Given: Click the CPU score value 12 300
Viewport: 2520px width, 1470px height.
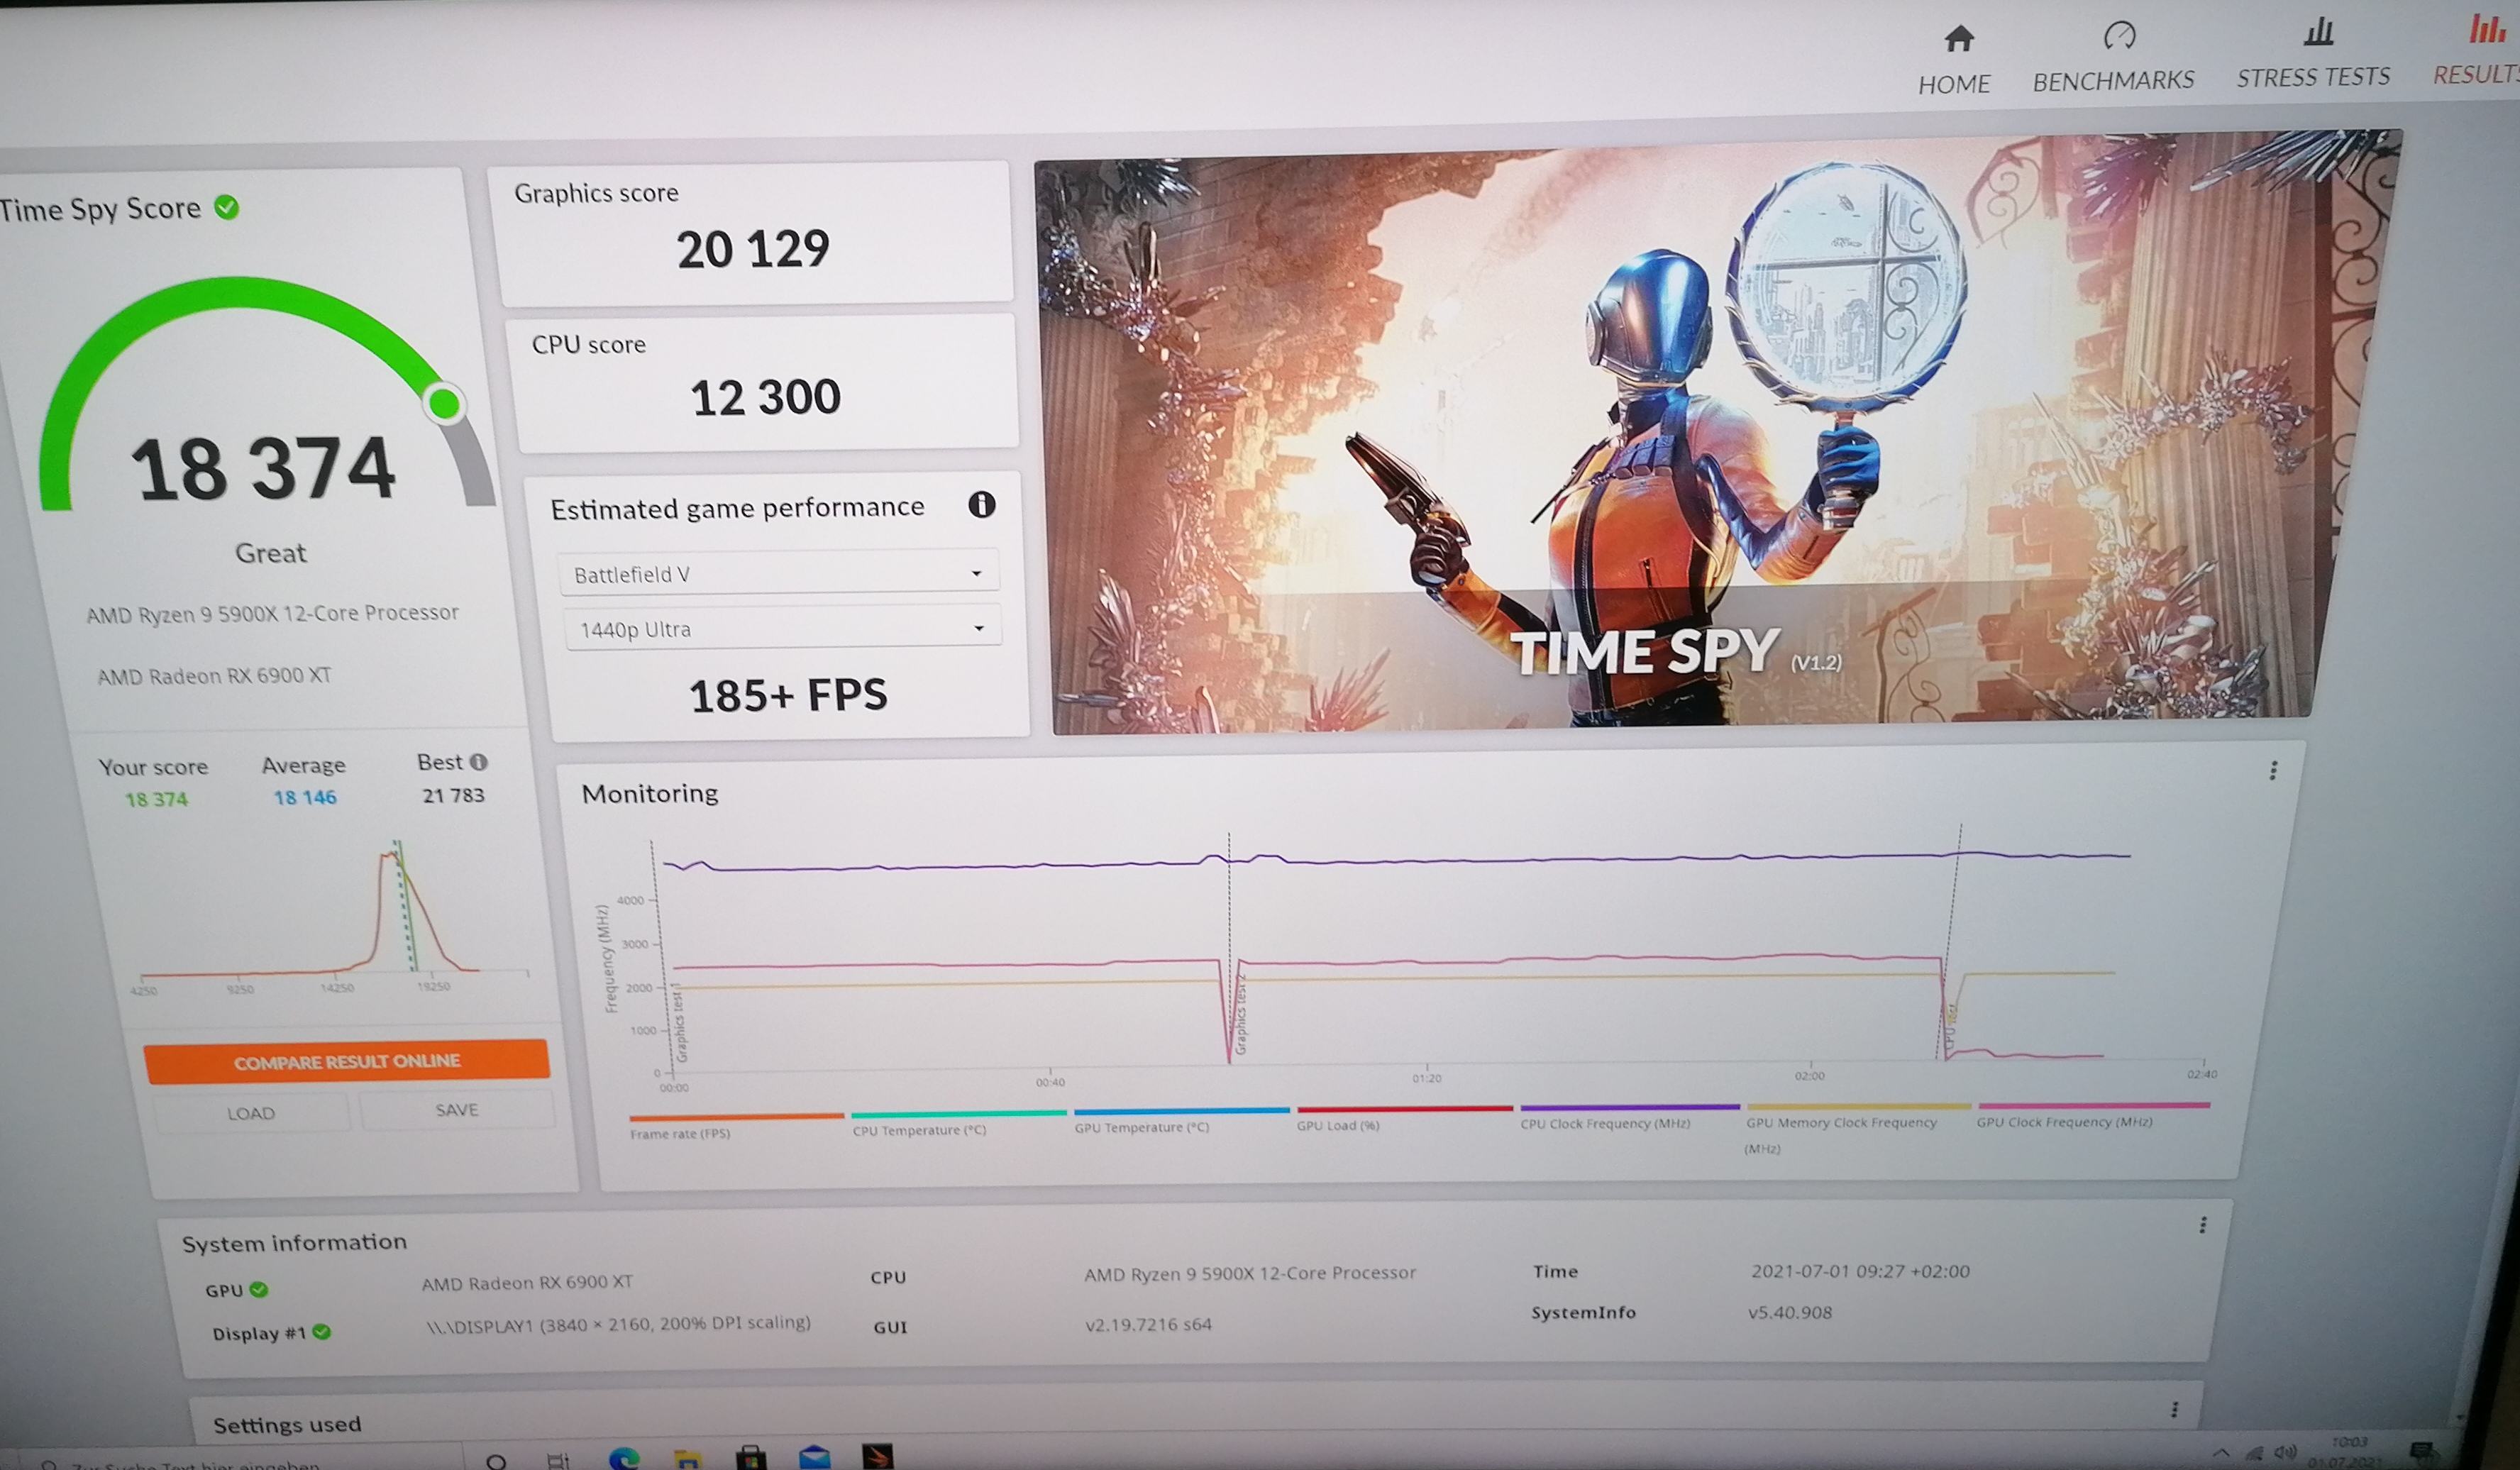Looking at the screenshot, I should [x=765, y=397].
